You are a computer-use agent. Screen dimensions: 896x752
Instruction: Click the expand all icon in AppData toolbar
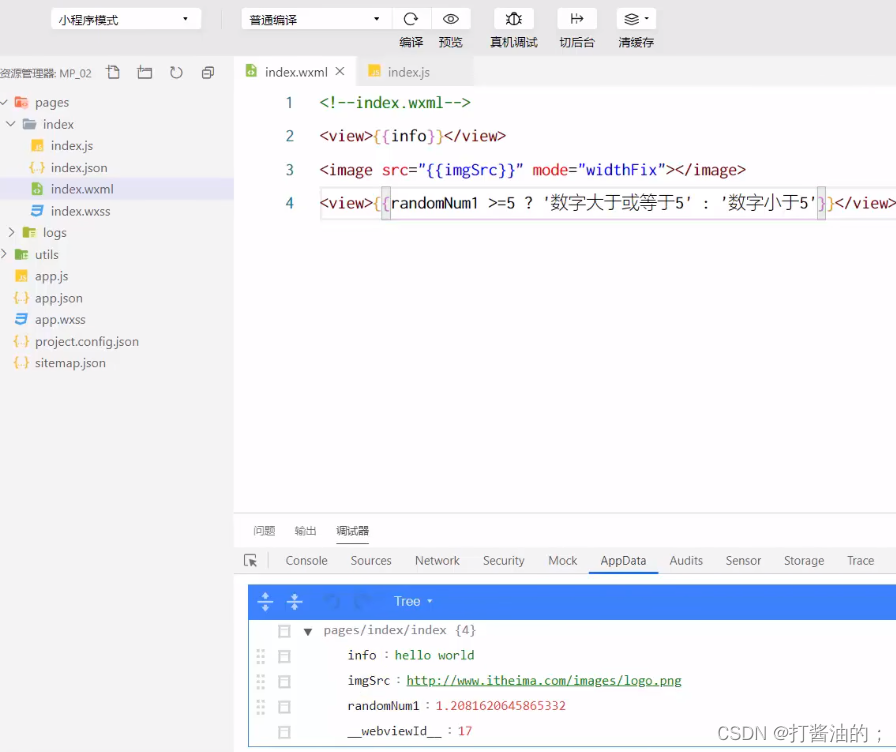tap(265, 602)
